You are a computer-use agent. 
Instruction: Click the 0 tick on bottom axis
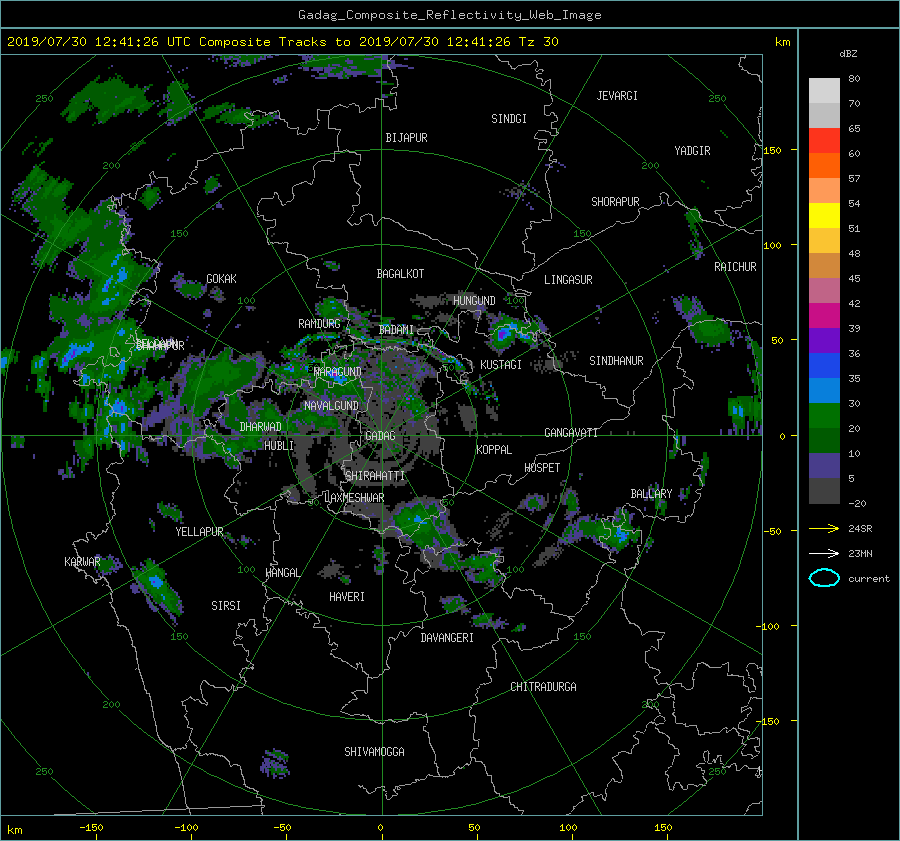pyautogui.click(x=380, y=828)
